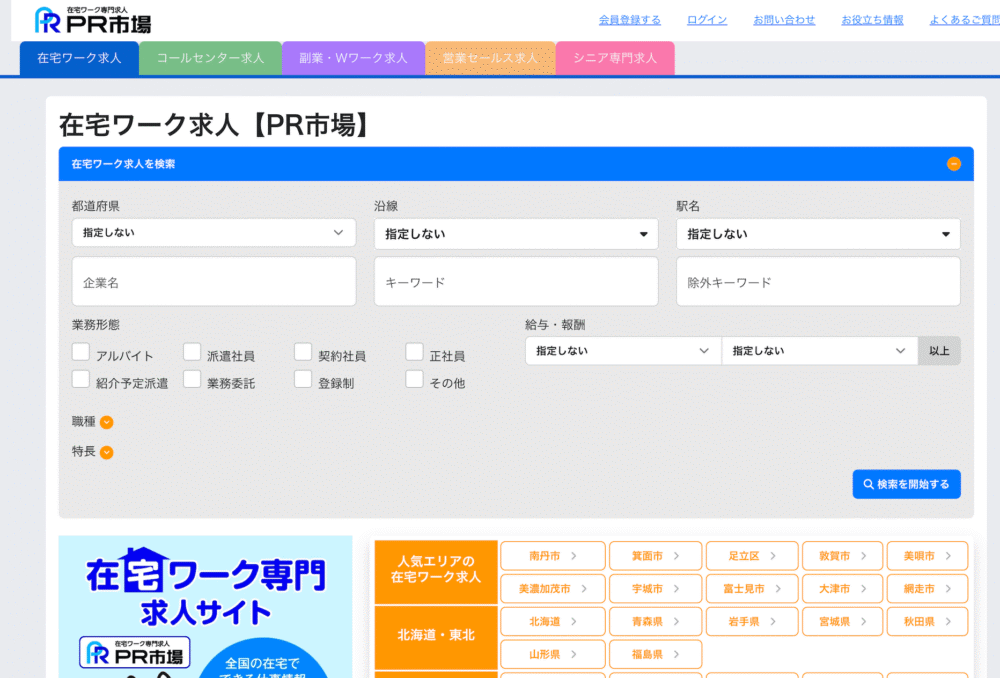
Task: Select the 青森県 prefecture button
Action: [656, 622]
